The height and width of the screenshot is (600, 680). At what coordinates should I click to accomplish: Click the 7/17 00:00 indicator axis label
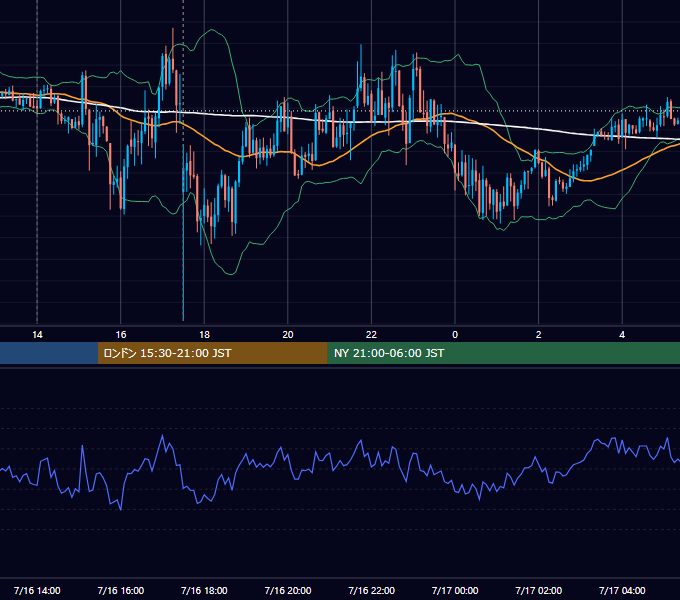(455, 590)
